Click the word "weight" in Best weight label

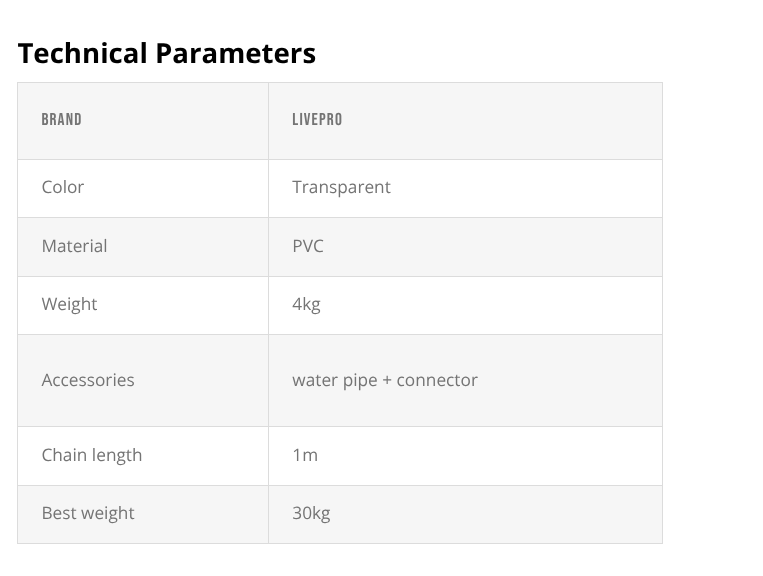pos(108,513)
